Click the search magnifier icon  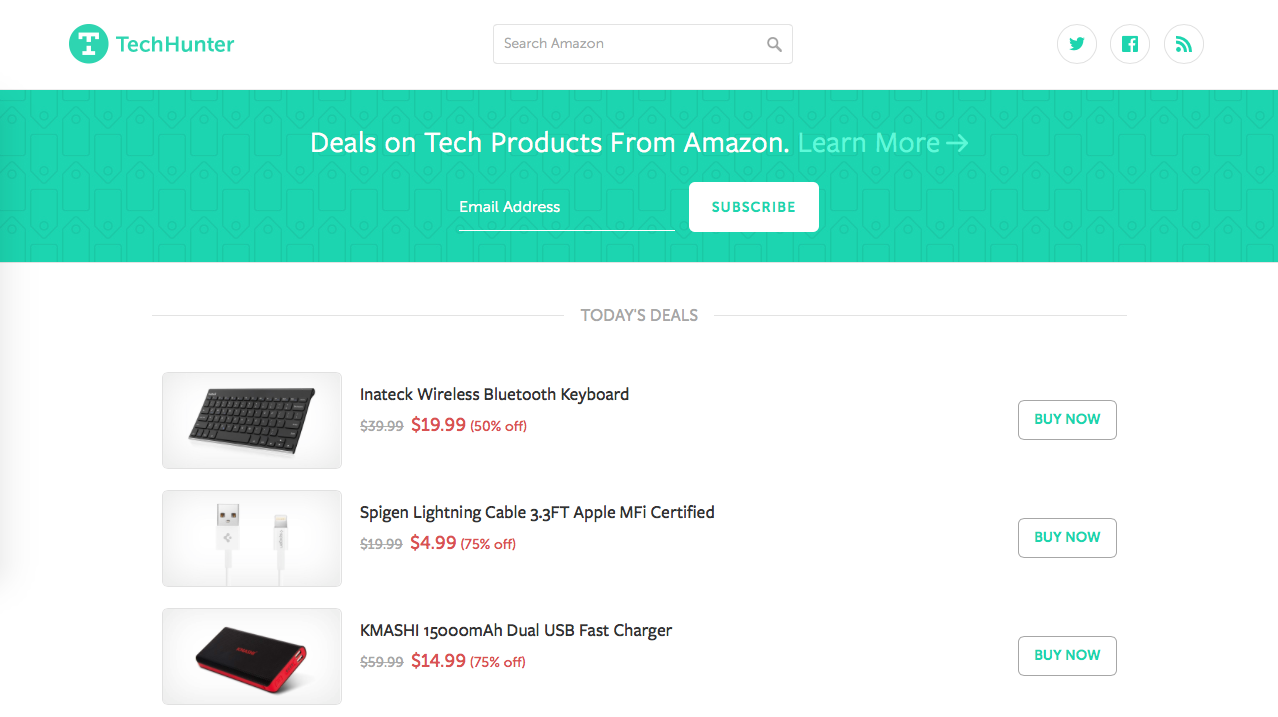pos(774,44)
